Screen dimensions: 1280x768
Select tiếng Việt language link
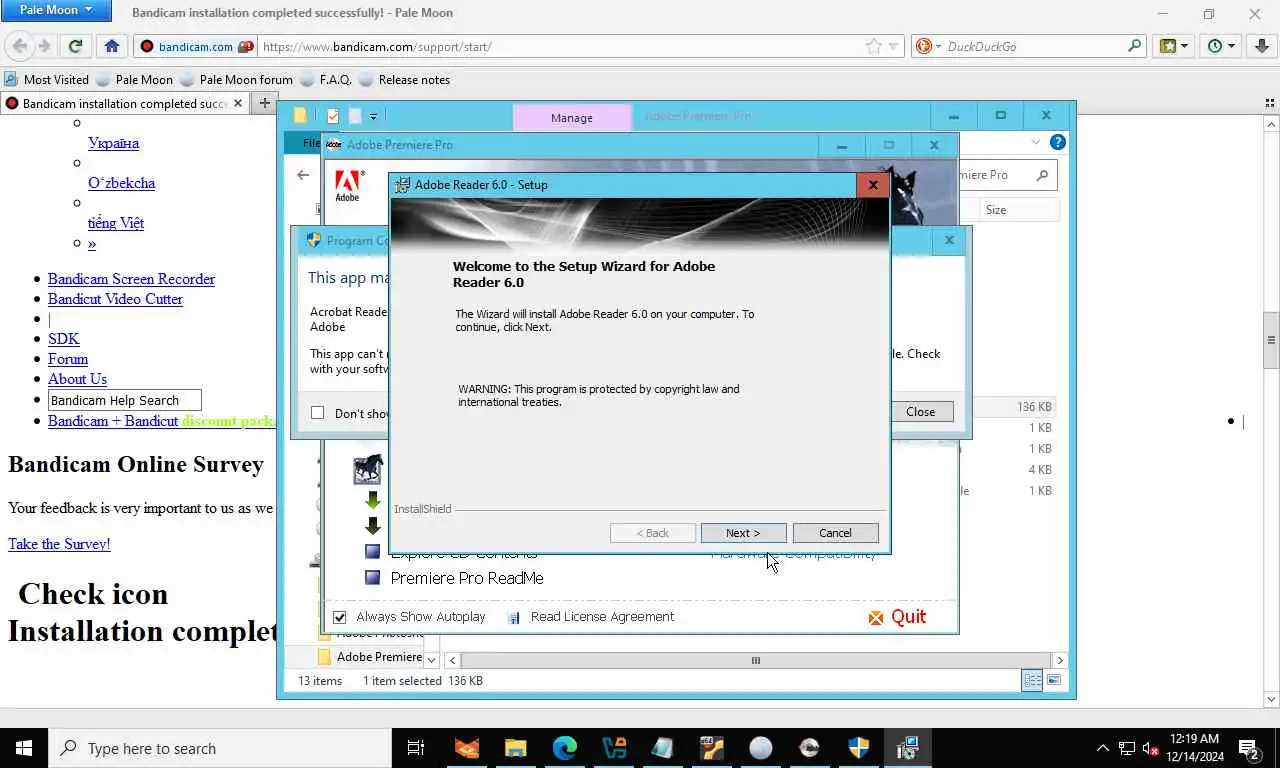coord(116,223)
